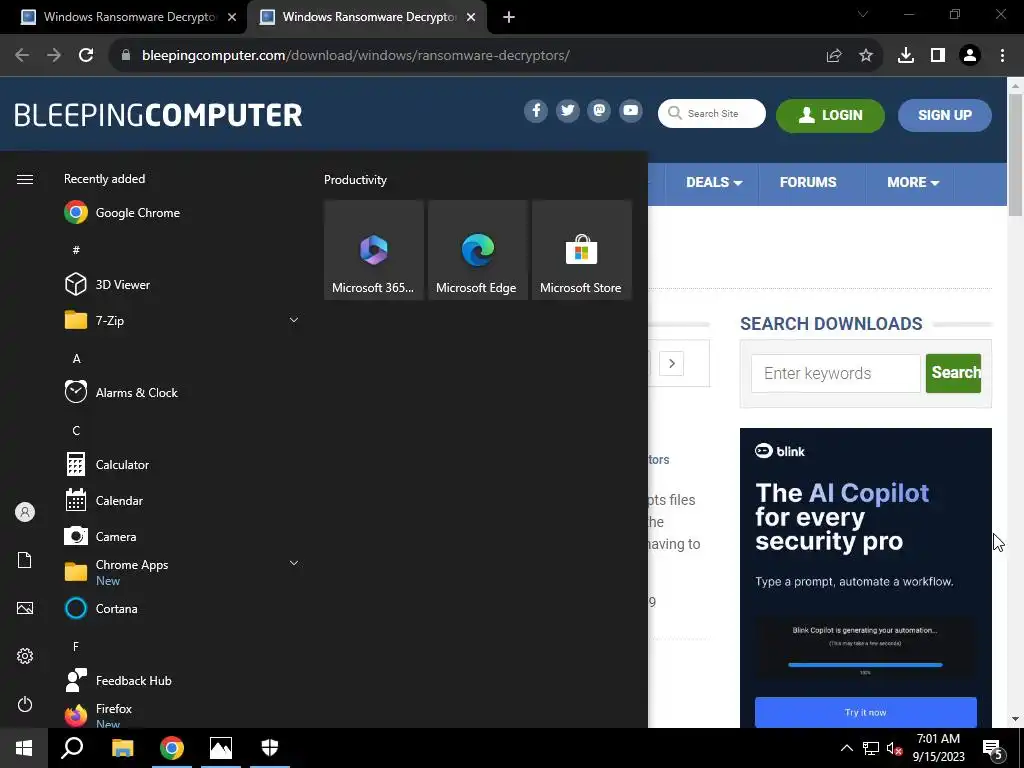Viewport: 1024px width, 768px height.
Task: Close the first Windows Ransomware Decryptor tab
Action: click(232, 18)
